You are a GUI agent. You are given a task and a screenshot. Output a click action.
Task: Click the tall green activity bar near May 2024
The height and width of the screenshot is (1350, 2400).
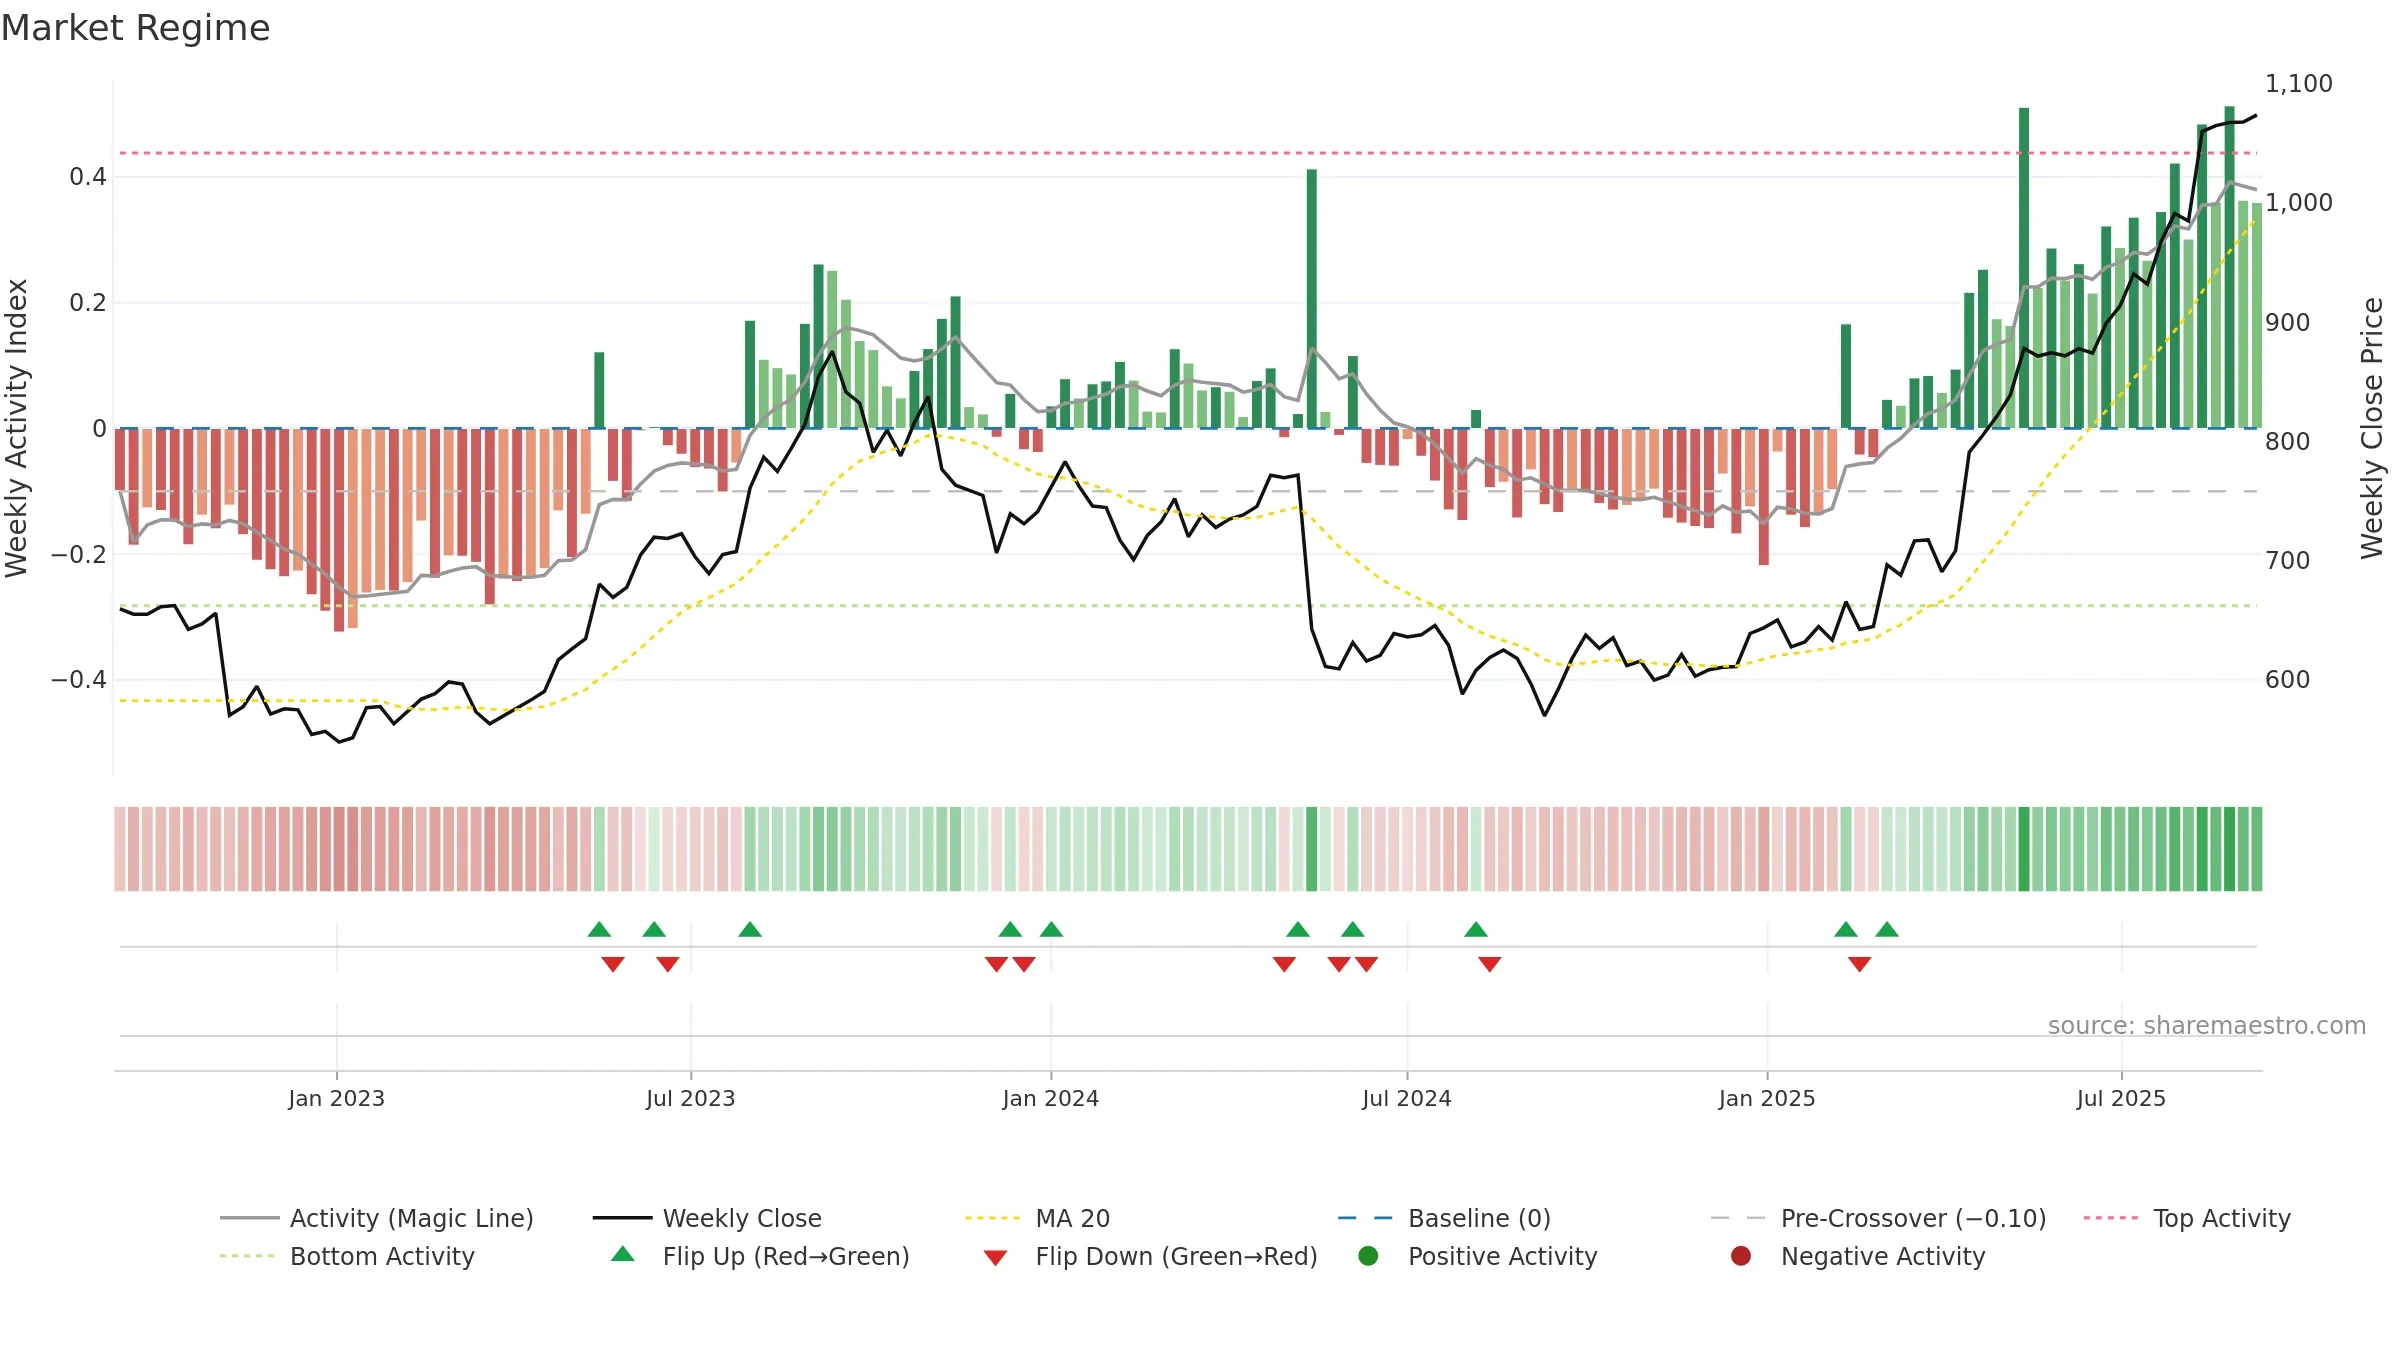pyautogui.click(x=1311, y=298)
